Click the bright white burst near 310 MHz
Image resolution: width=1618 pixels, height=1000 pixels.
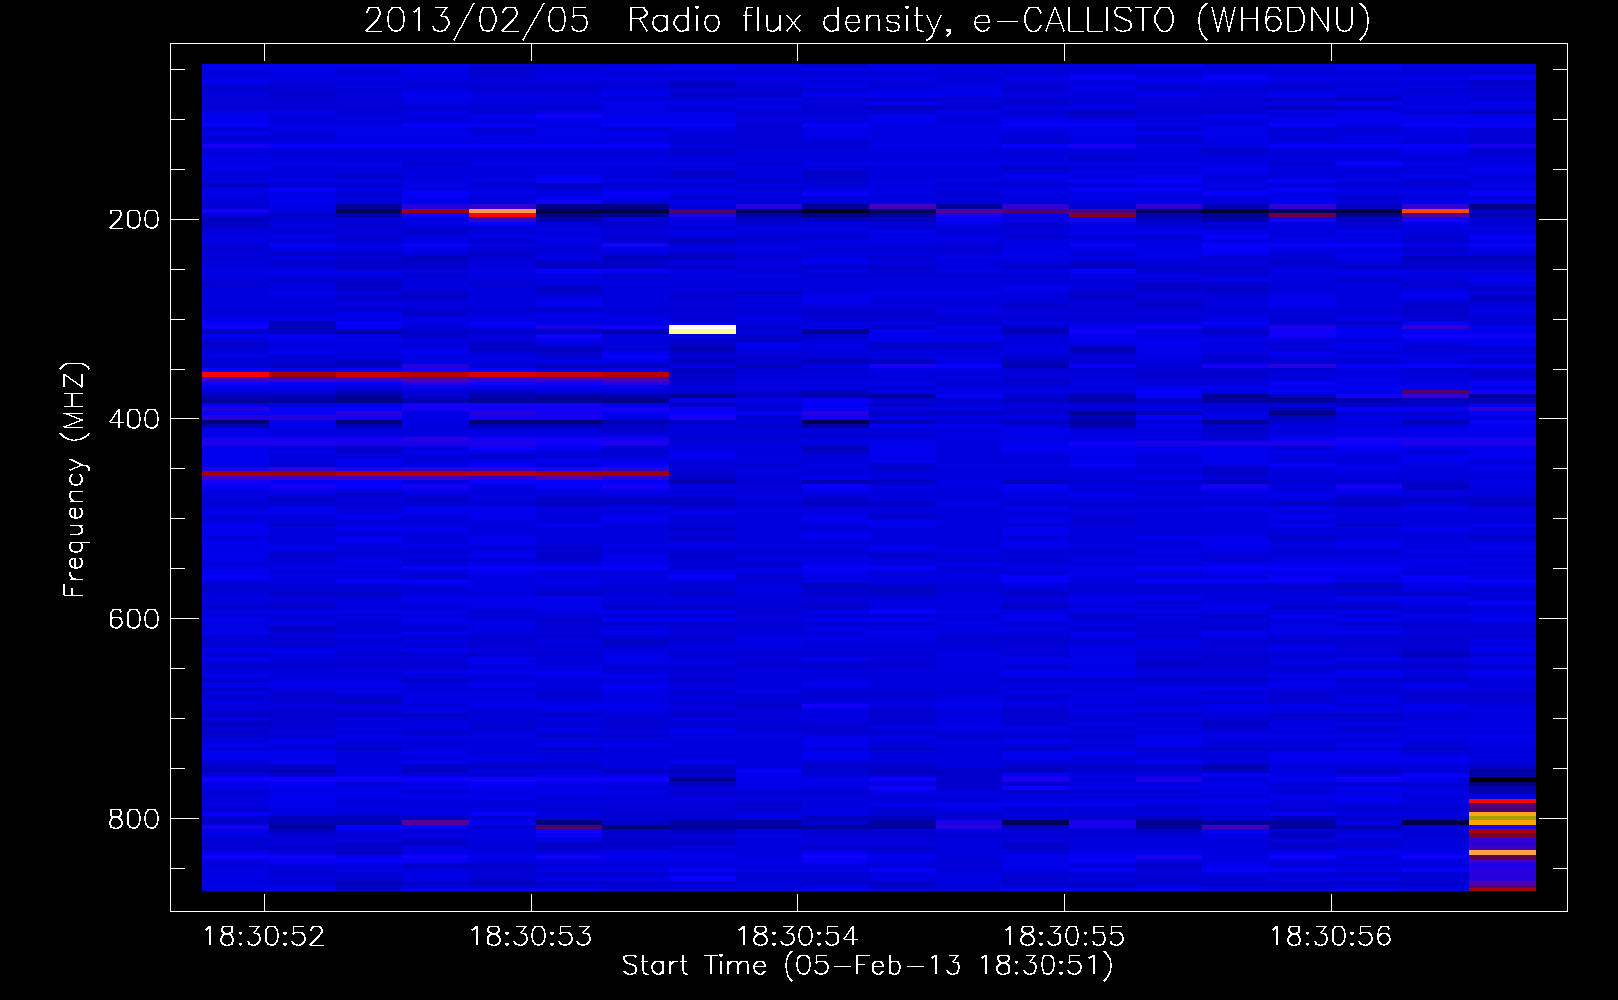click(702, 329)
